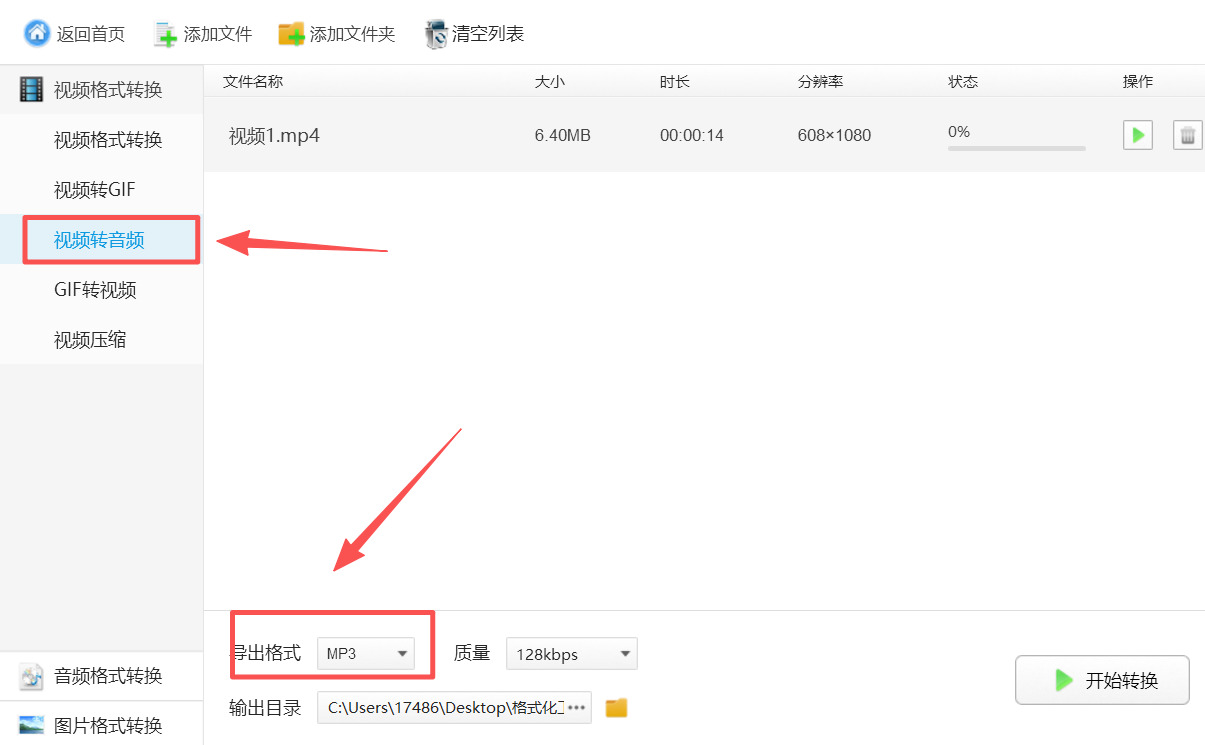This screenshot has height=745, width=1205.
Task: Click the 大小 column header
Action: 550,82
